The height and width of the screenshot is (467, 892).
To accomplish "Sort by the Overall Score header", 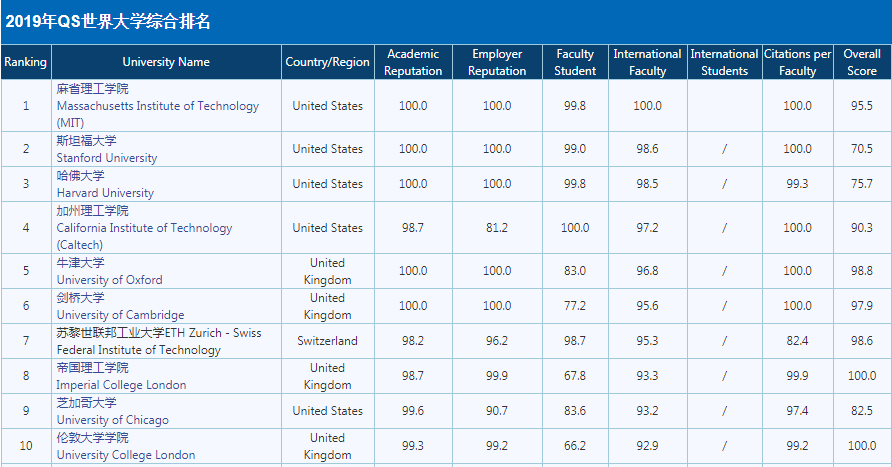I will [861, 62].
